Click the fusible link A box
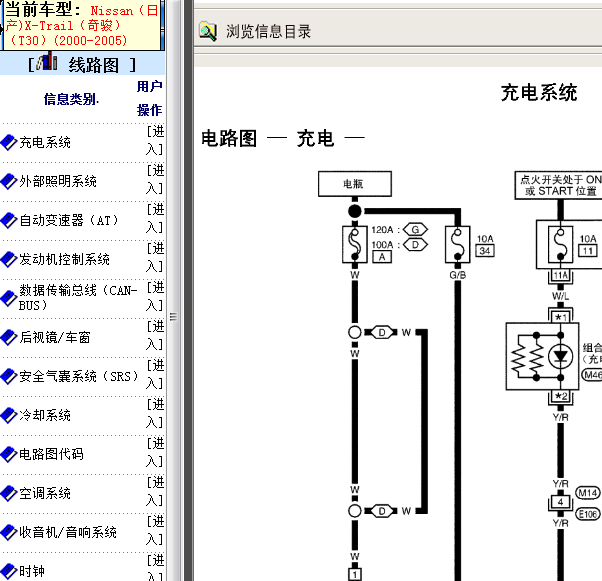Image resolution: width=602 pixels, height=581 pixels. (382, 257)
